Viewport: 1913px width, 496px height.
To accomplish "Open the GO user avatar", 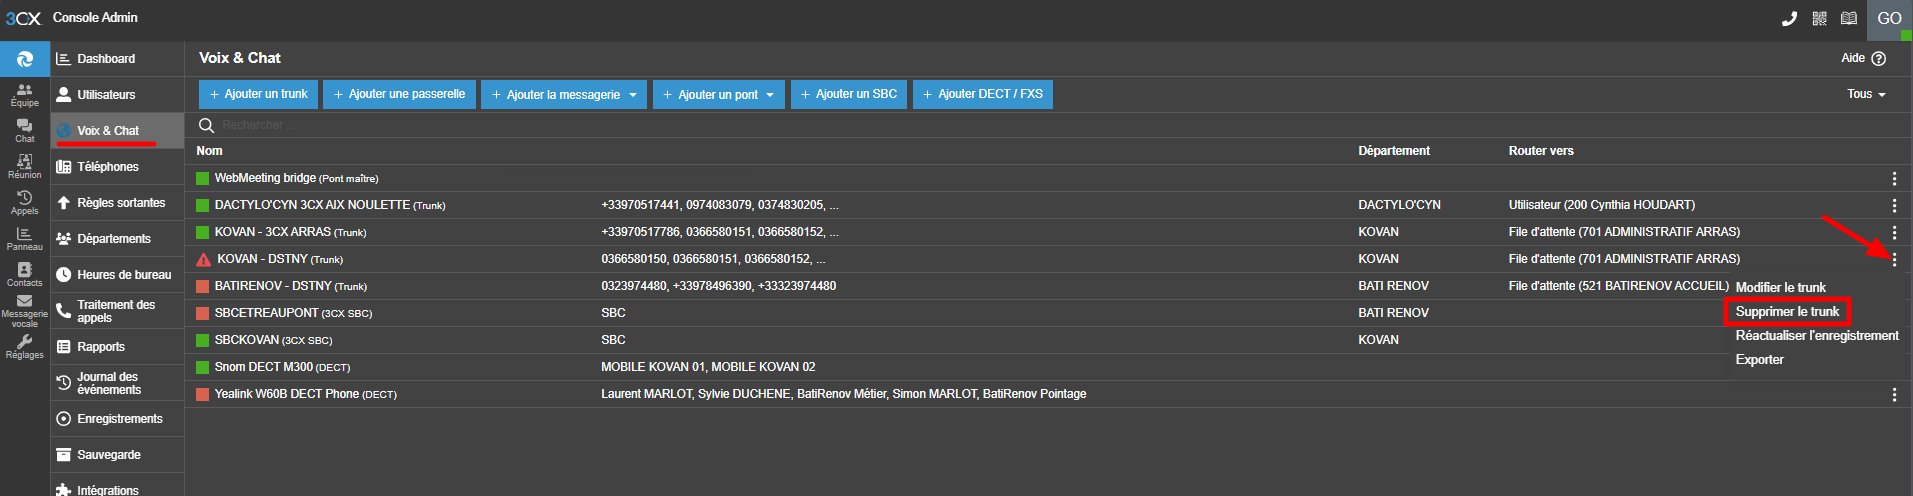I will (1889, 19).
